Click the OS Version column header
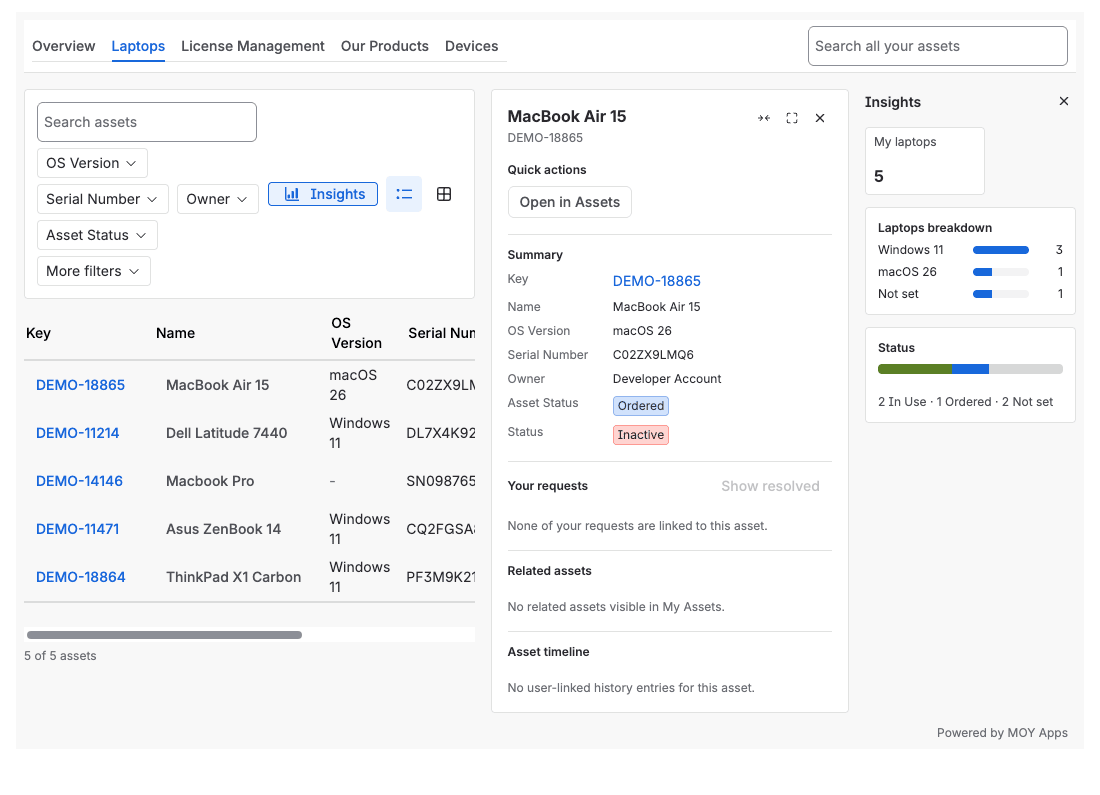 (x=356, y=333)
